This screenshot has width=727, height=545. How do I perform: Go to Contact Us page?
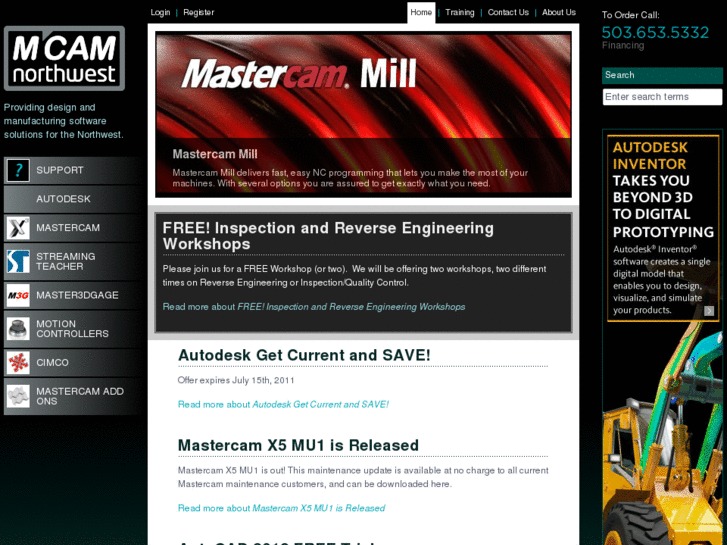click(508, 13)
